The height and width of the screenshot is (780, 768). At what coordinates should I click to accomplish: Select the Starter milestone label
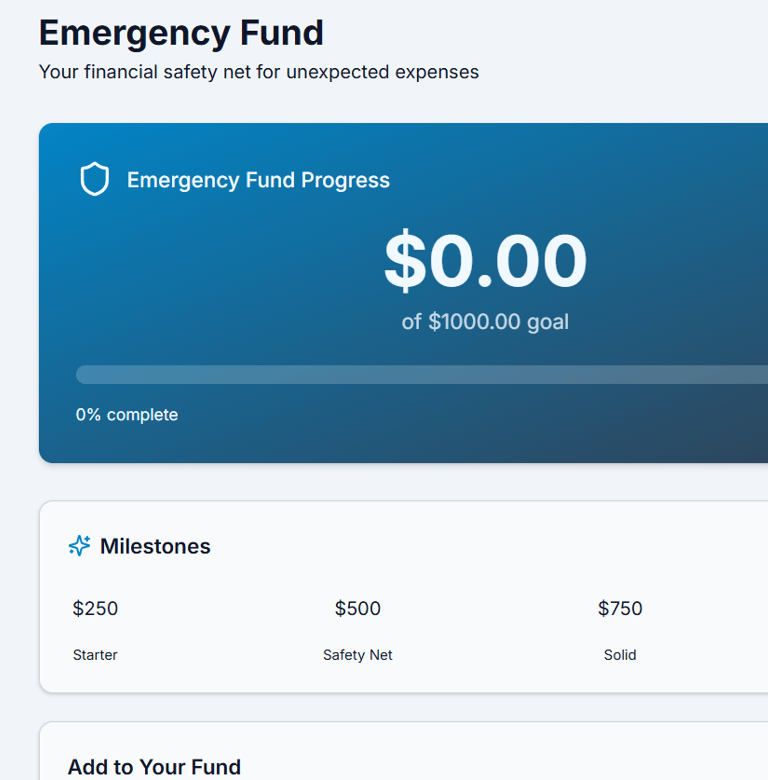[x=95, y=655]
